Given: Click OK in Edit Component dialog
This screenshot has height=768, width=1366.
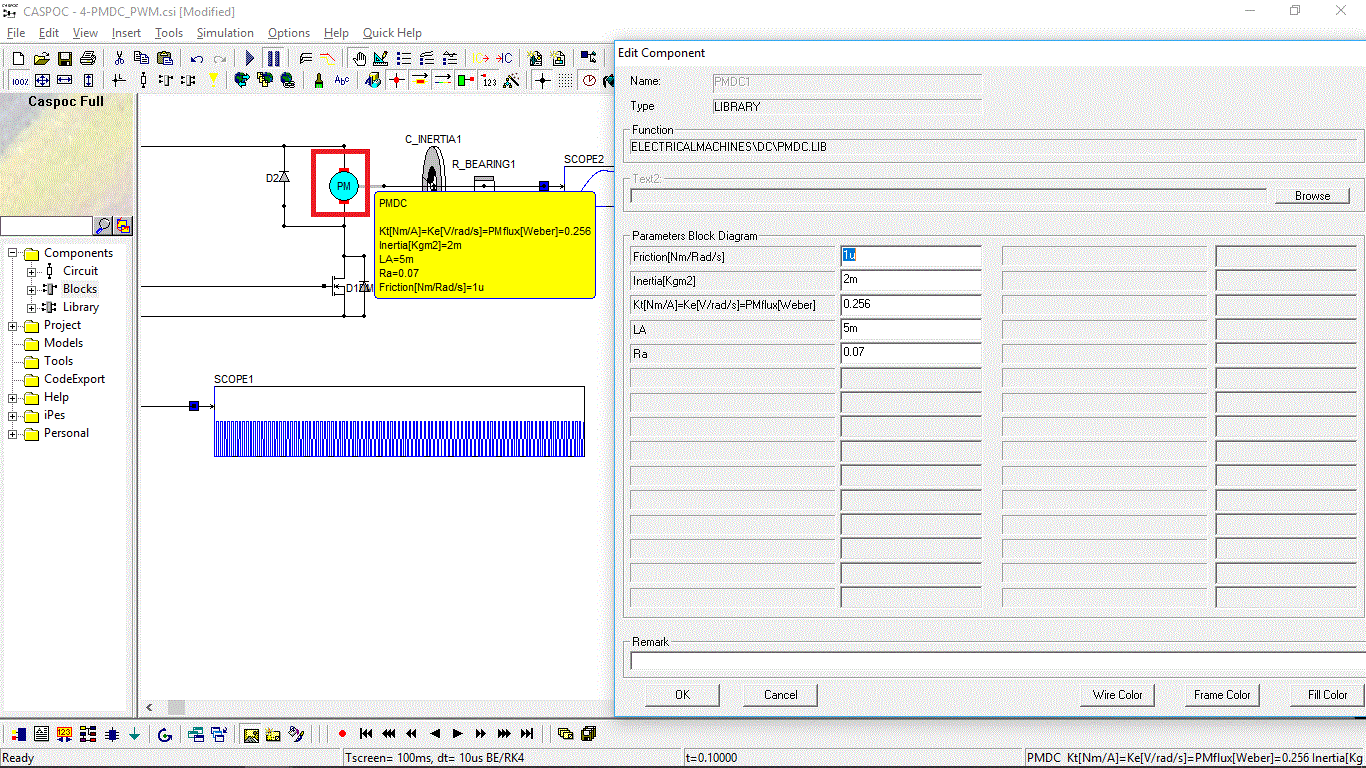Looking at the screenshot, I should tap(682, 695).
